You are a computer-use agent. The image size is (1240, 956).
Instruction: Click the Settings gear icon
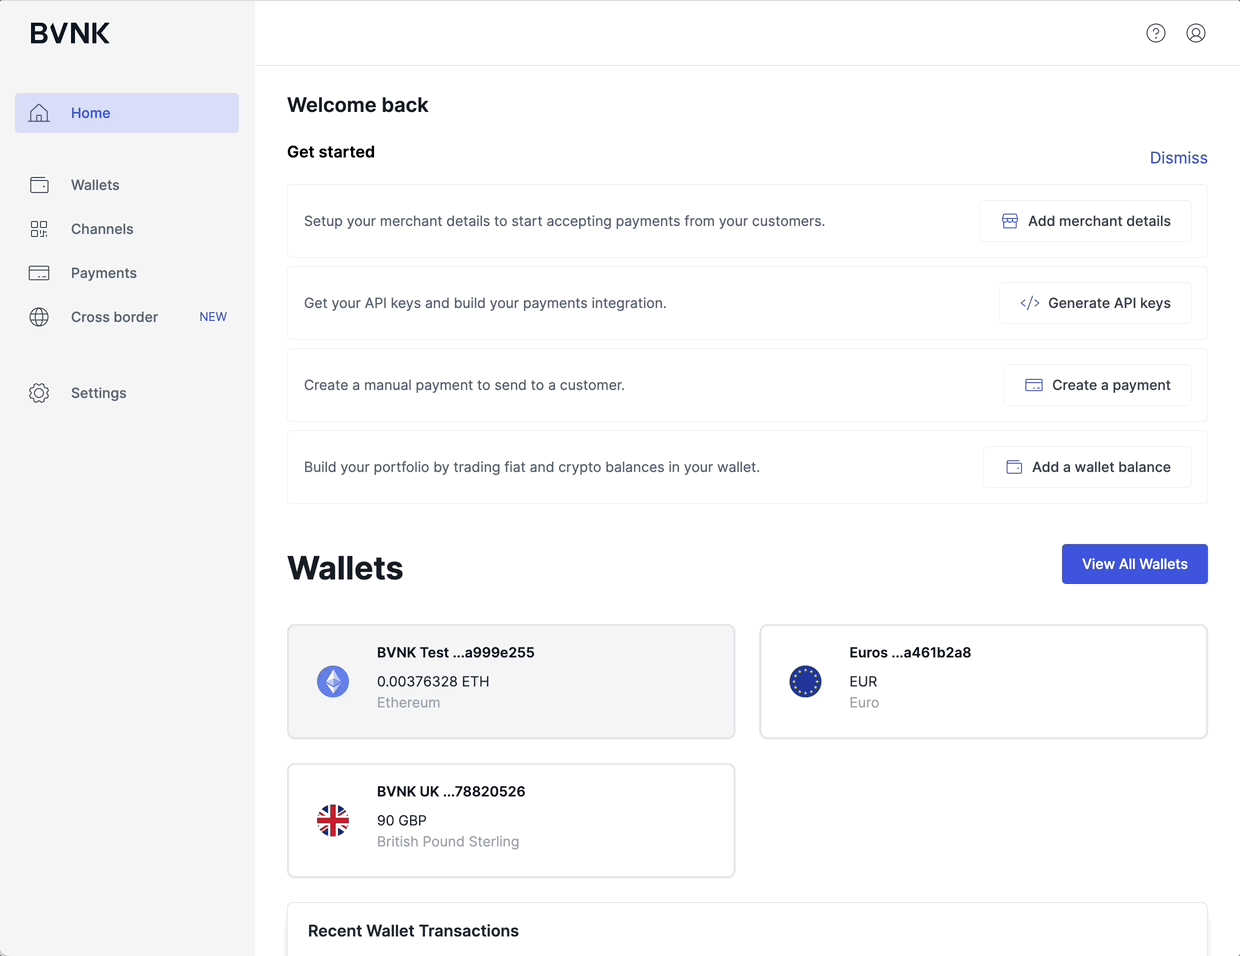[39, 393]
